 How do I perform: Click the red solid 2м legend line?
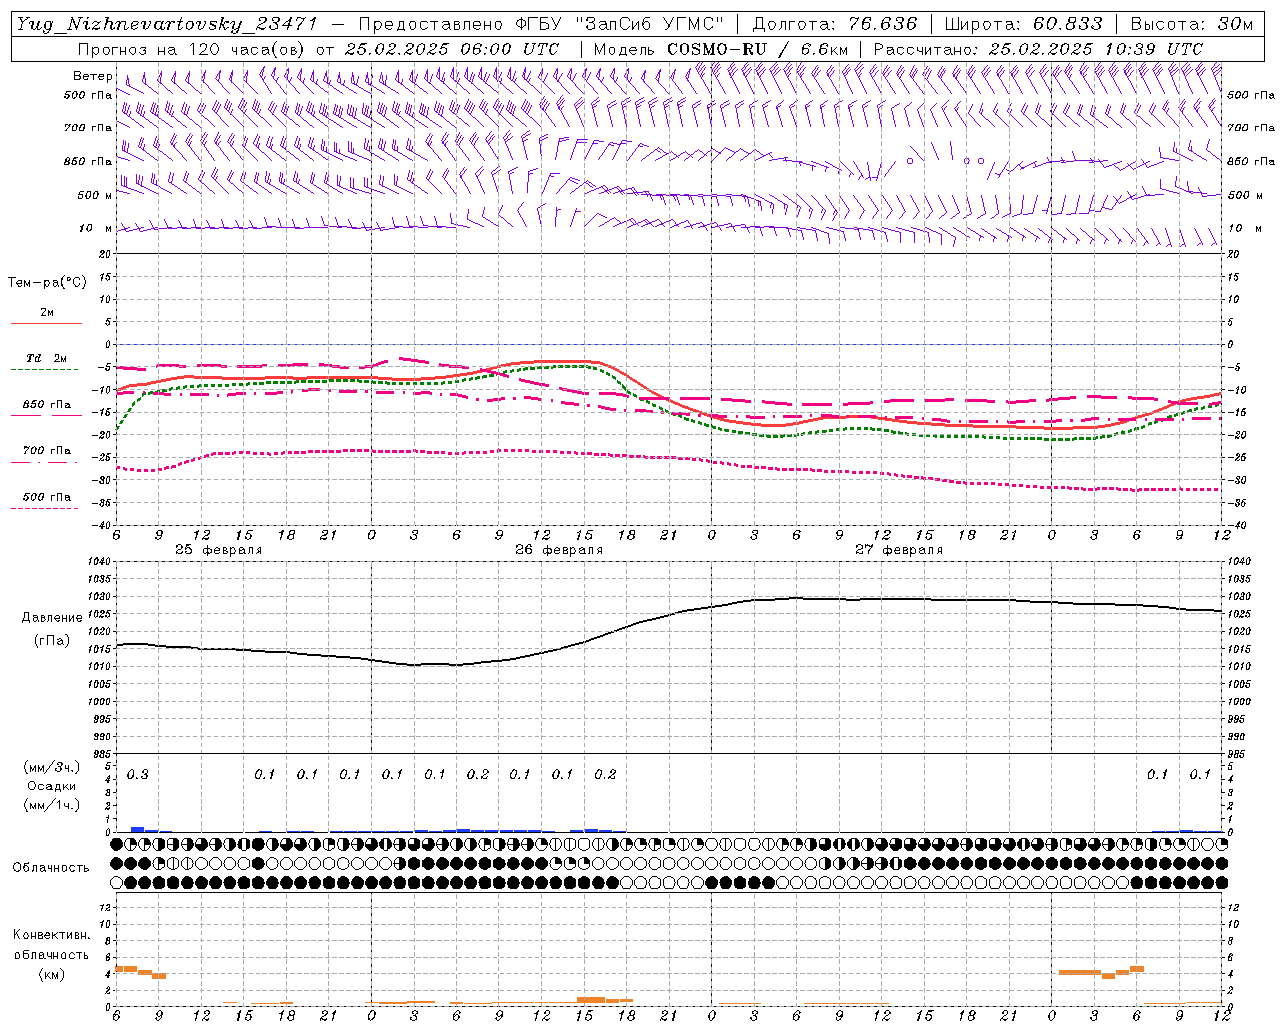pos(46,324)
